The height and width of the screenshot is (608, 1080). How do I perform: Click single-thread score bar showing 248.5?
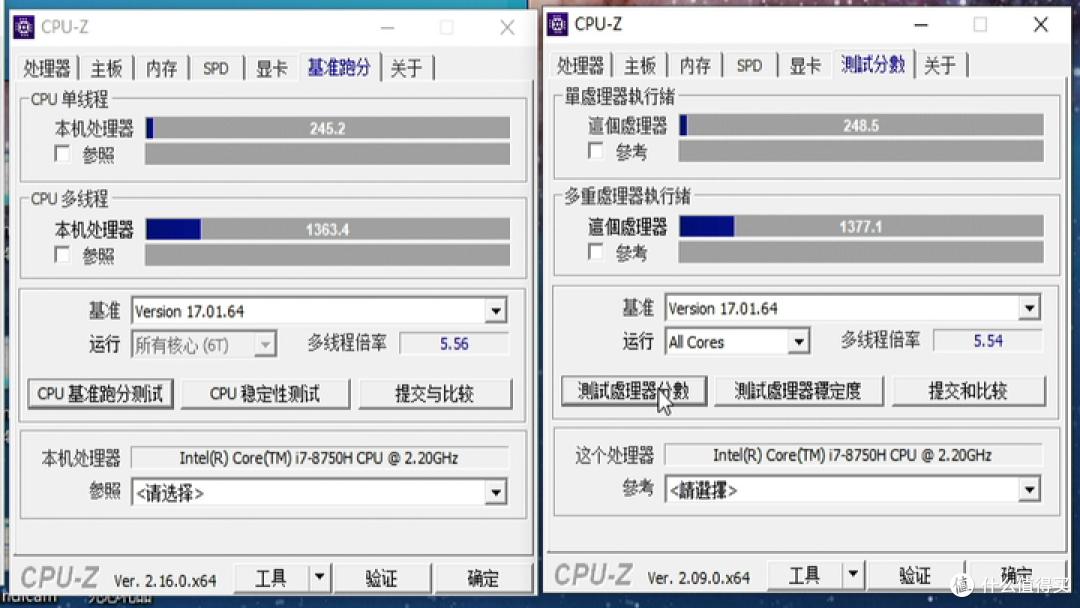tap(861, 125)
